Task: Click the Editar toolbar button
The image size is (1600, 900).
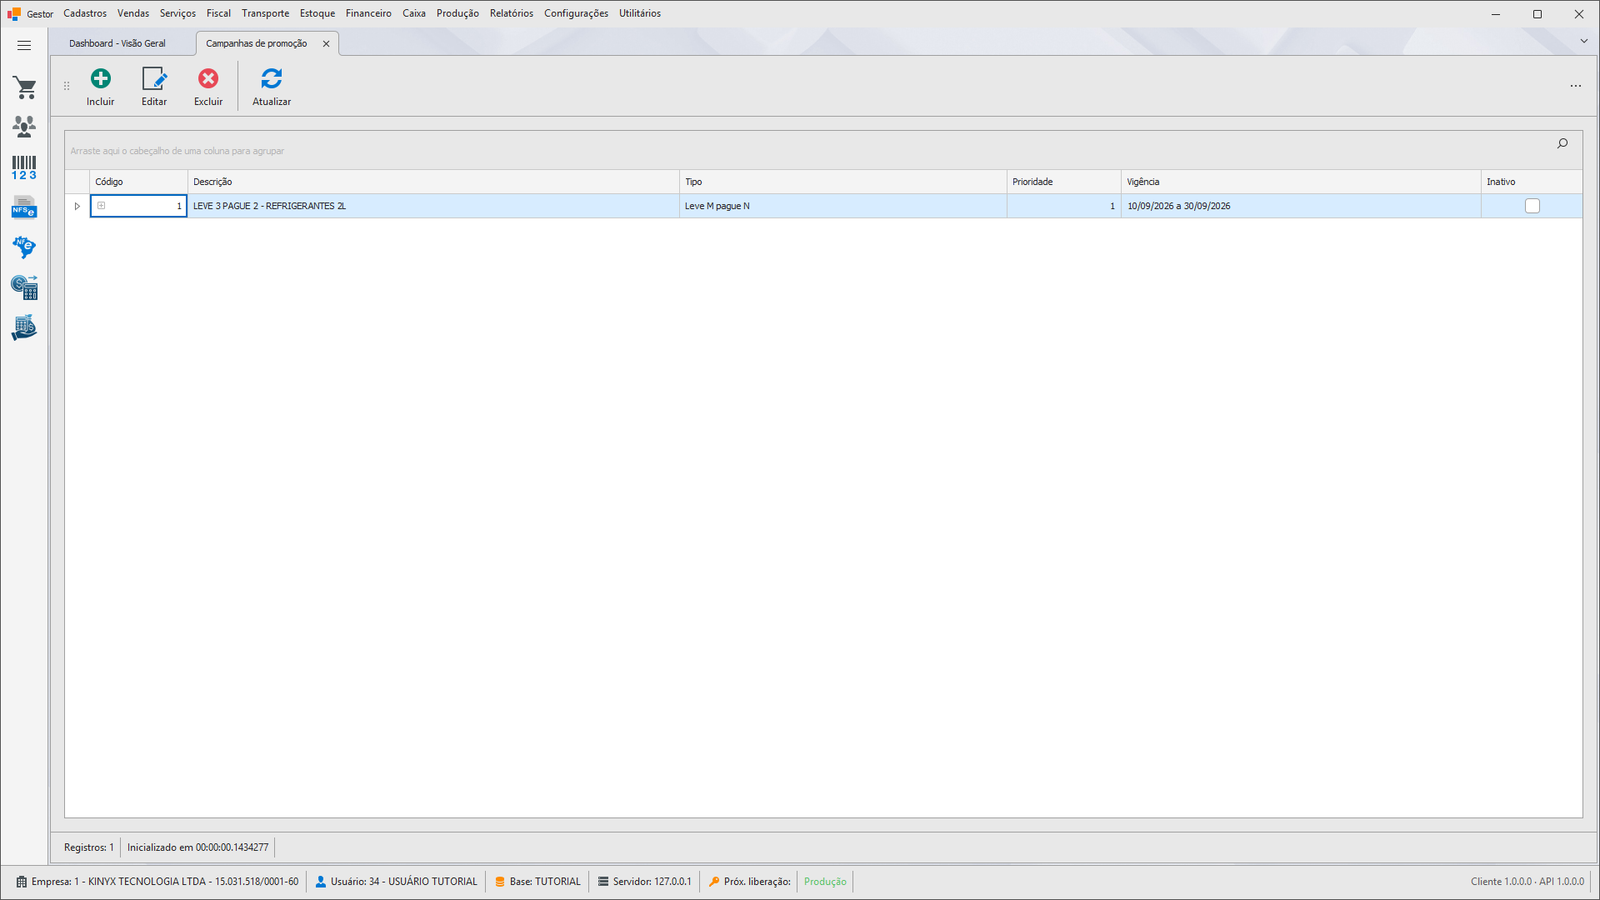Action: [x=154, y=87]
